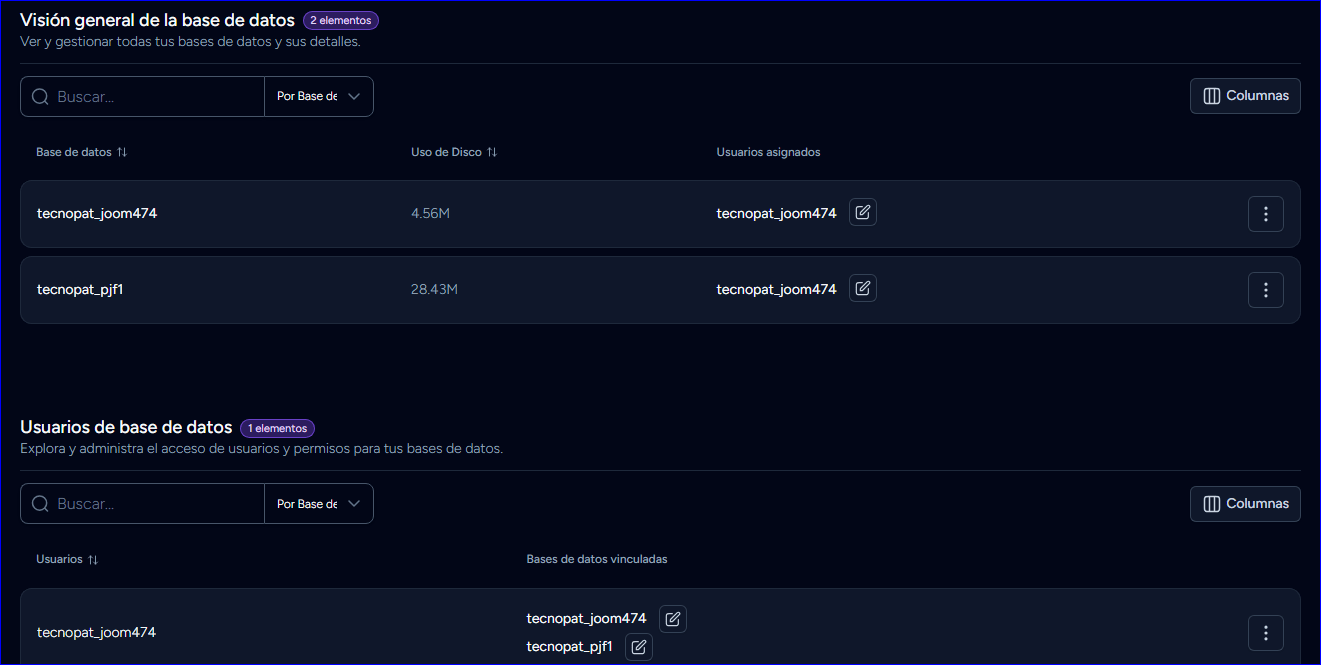This screenshot has height=665, width=1321.
Task: Open Columnas selector for database overview table
Action: click(1245, 96)
